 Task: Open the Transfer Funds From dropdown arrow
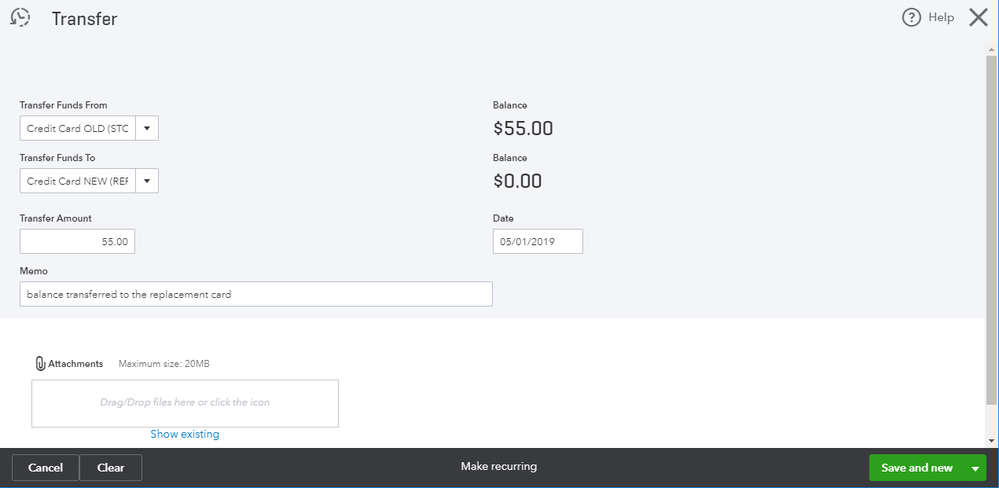click(x=147, y=128)
